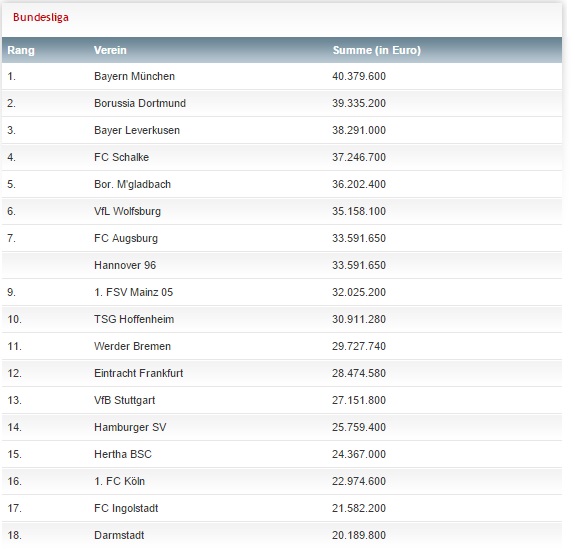Select the Hamburger SV row
The image size is (575, 556).
click(x=282, y=427)
